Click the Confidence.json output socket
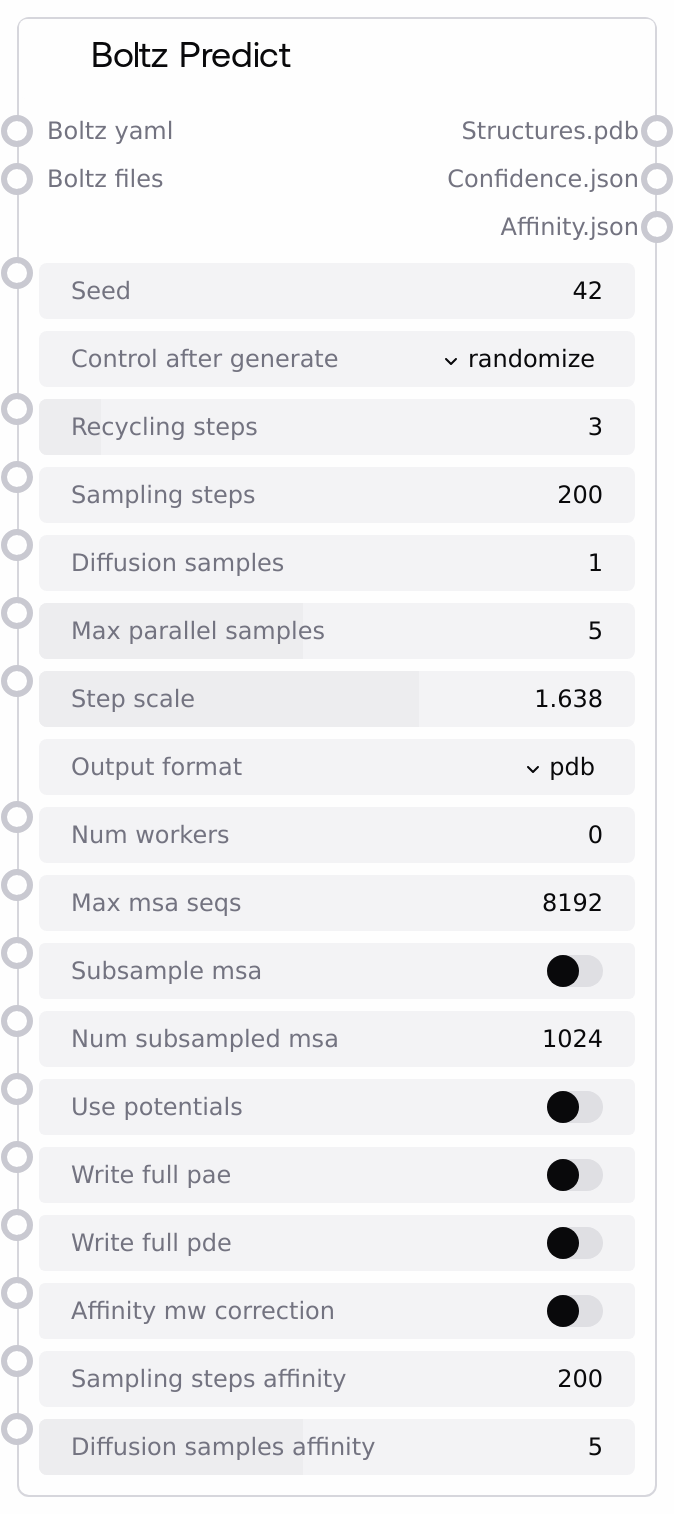Image resolution: width=674 pixels, height=1514 pixels. click(656, 179)
